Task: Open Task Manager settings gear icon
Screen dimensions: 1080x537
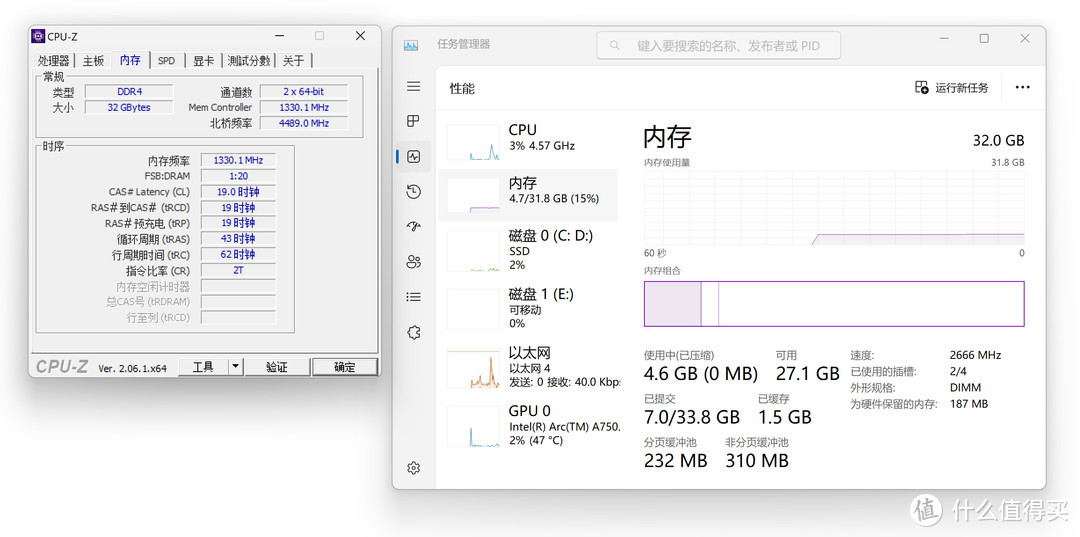Action: point(413,468)
